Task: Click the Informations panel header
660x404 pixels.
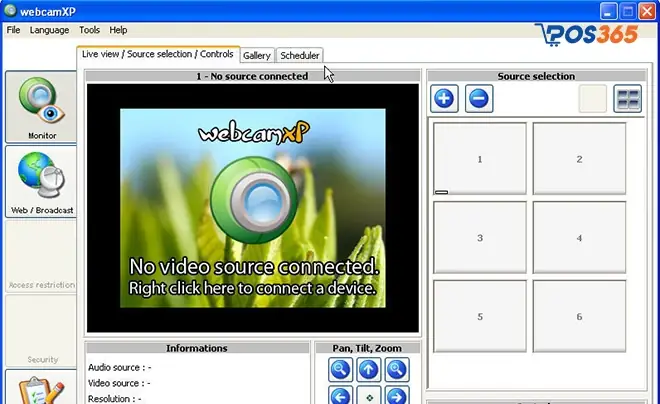Action: coord(197,348)
